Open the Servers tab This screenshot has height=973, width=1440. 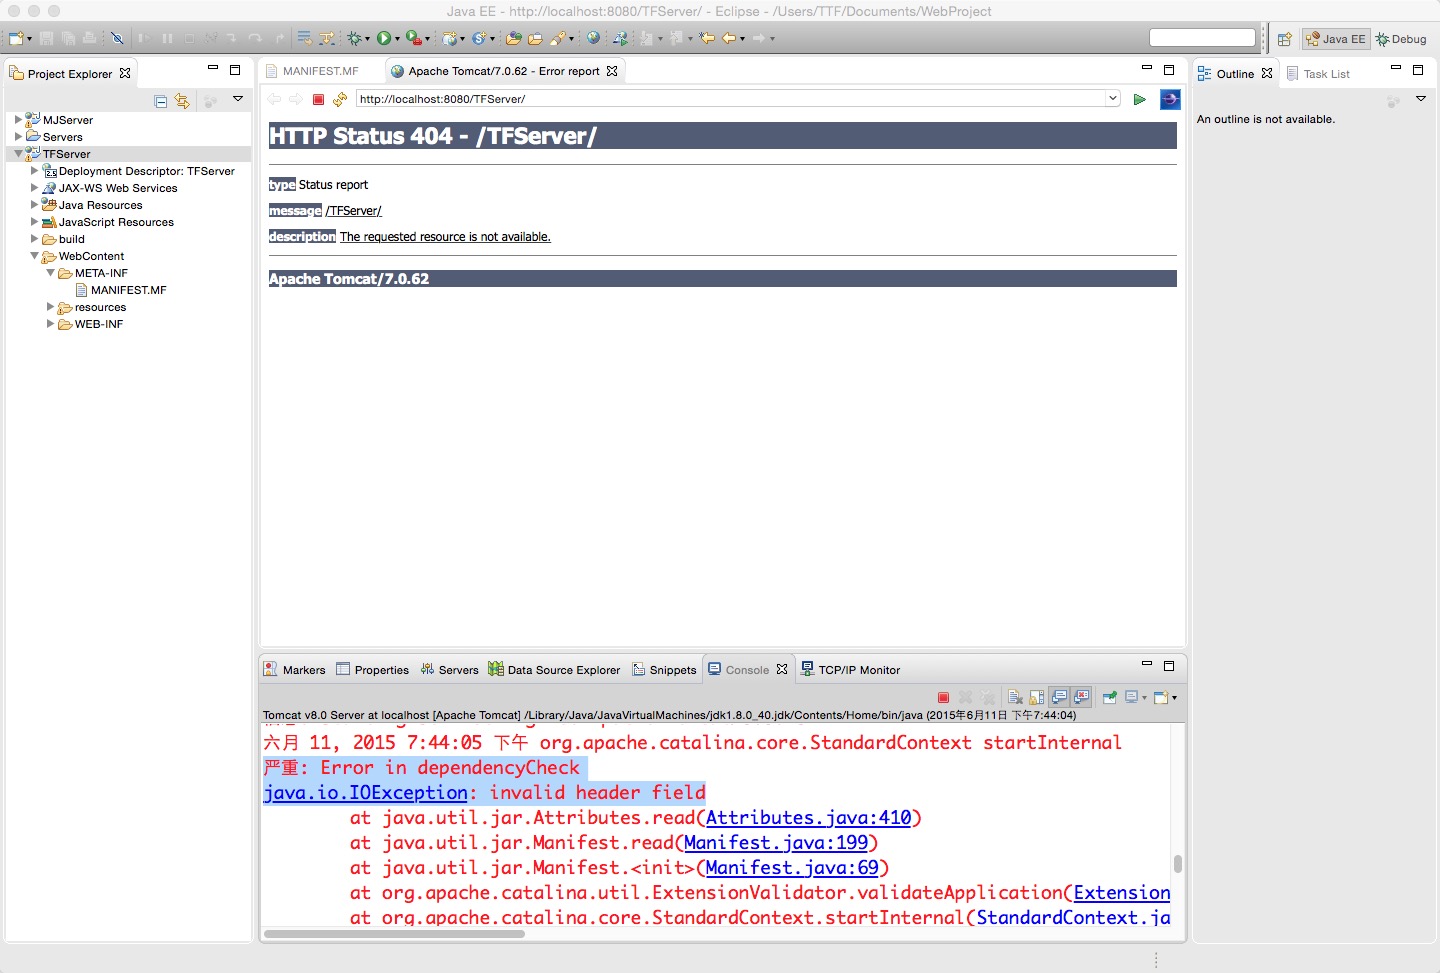tap(449, 670)
